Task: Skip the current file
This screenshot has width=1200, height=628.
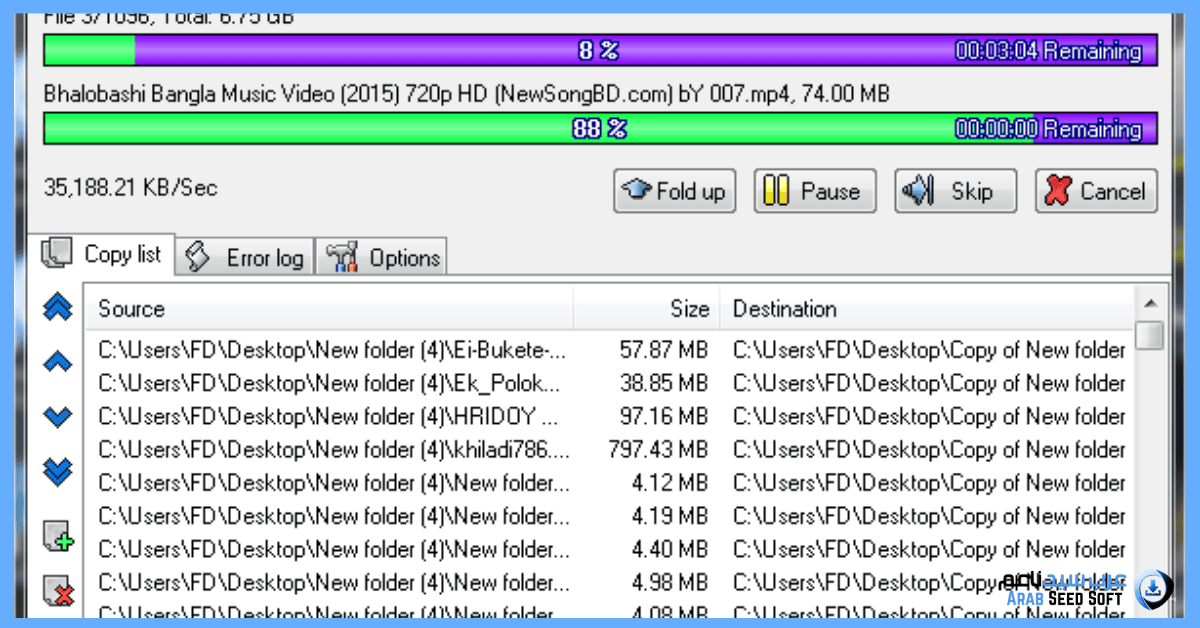Action: pyautogui.click(x=955, y=191)
